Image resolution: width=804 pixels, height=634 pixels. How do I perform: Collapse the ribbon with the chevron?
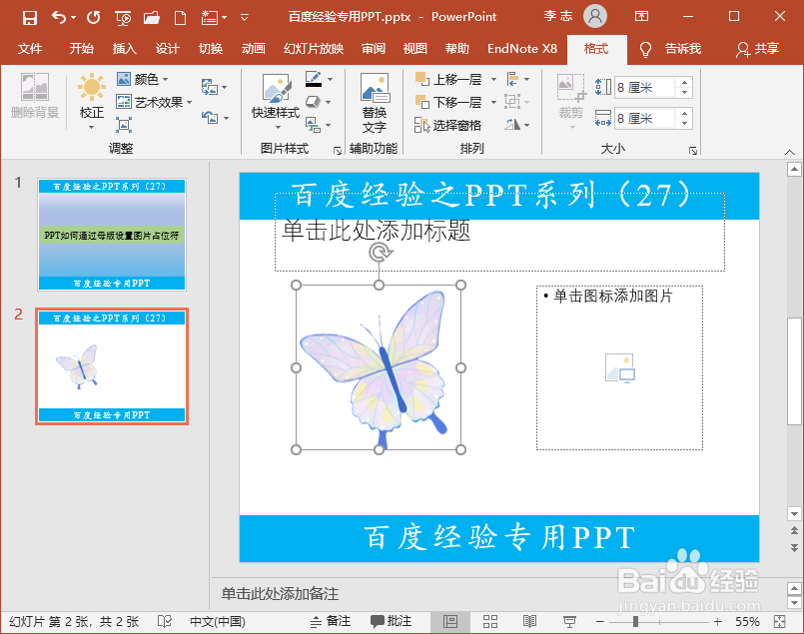coord(790,152)
